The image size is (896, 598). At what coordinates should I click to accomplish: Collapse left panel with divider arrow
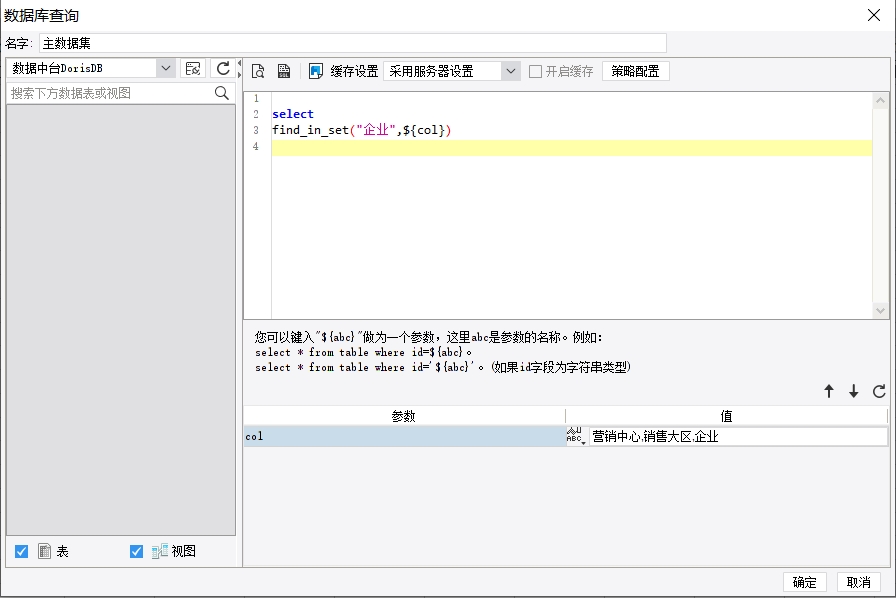coord(239,63)
